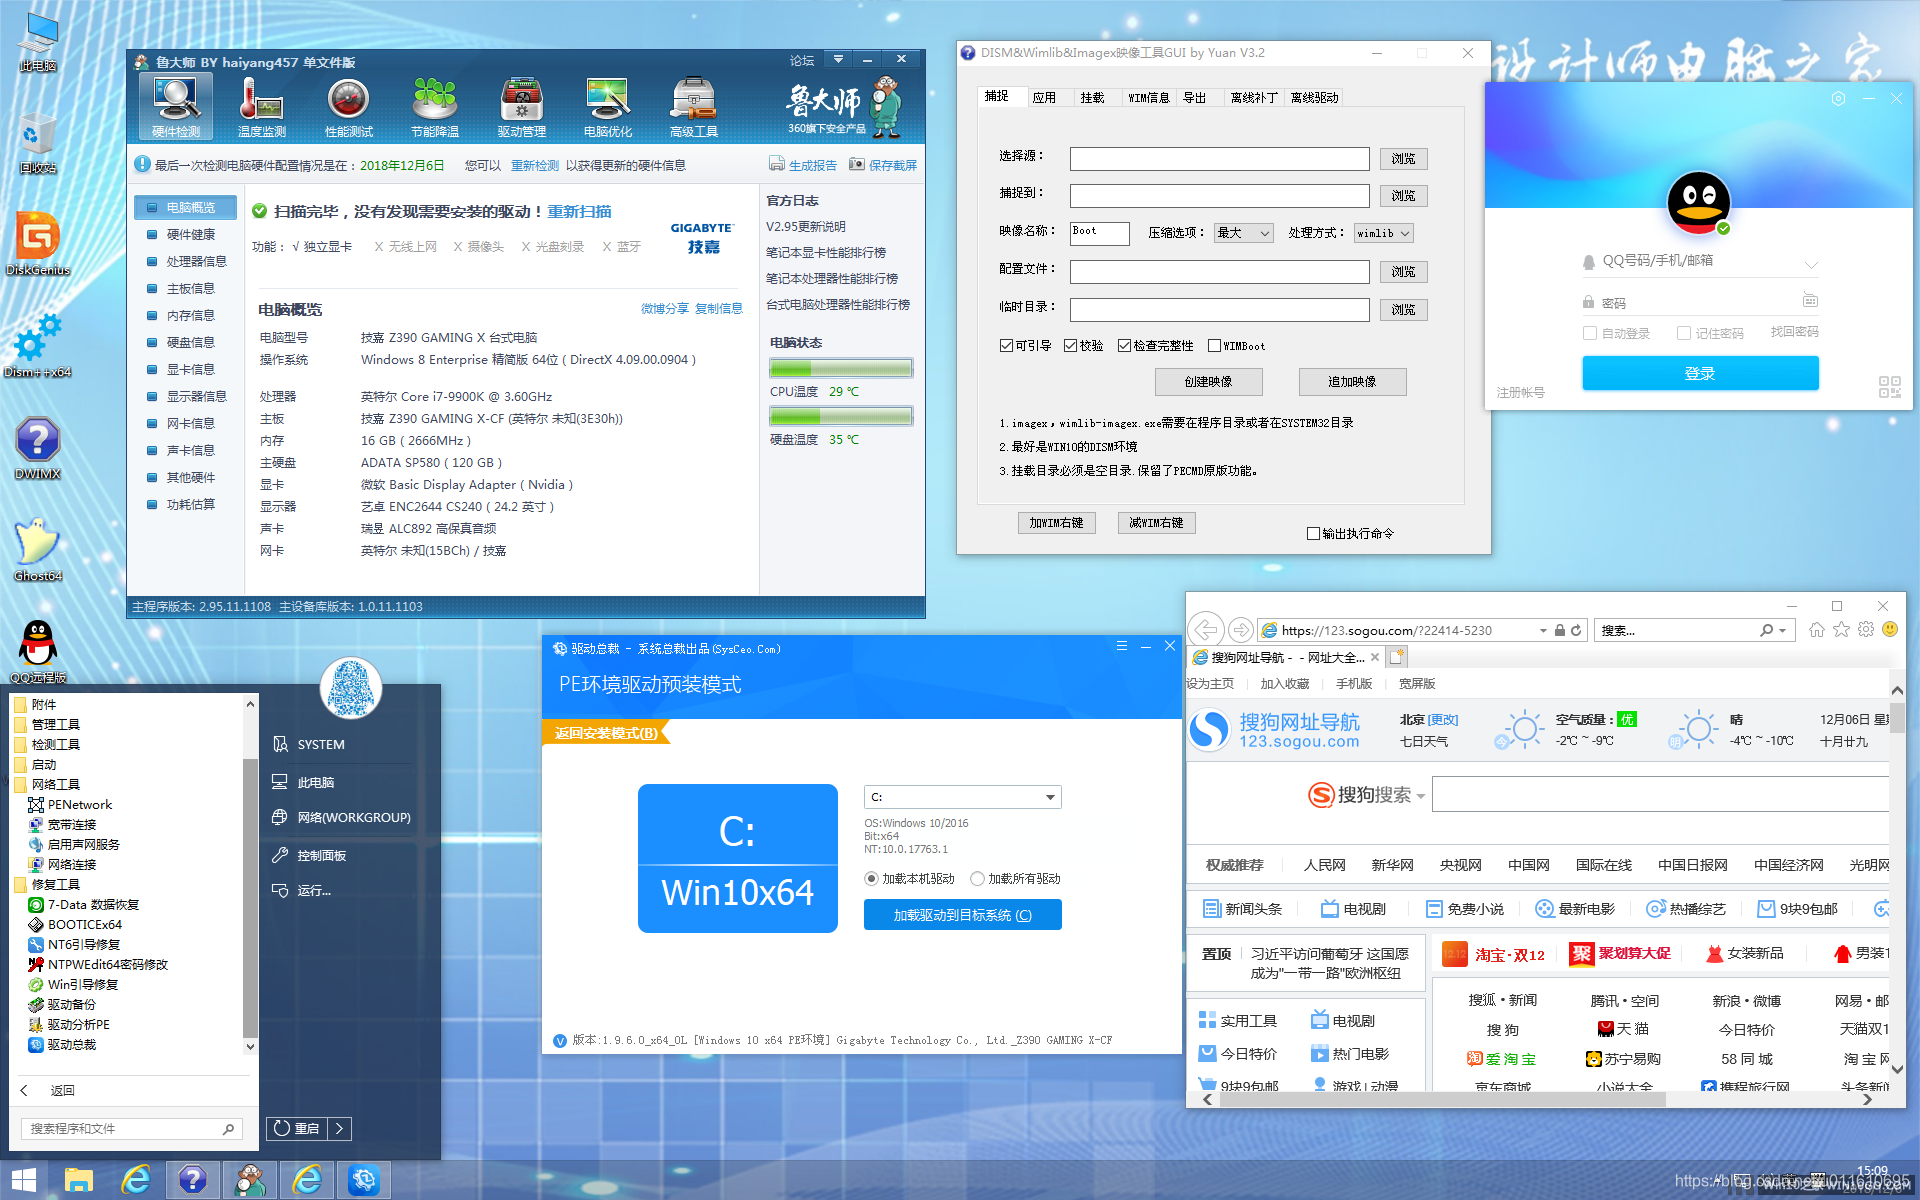Click browser refresh icon in address bar
This screenshot has height=1200, width=1920.
coord(1576,630)
